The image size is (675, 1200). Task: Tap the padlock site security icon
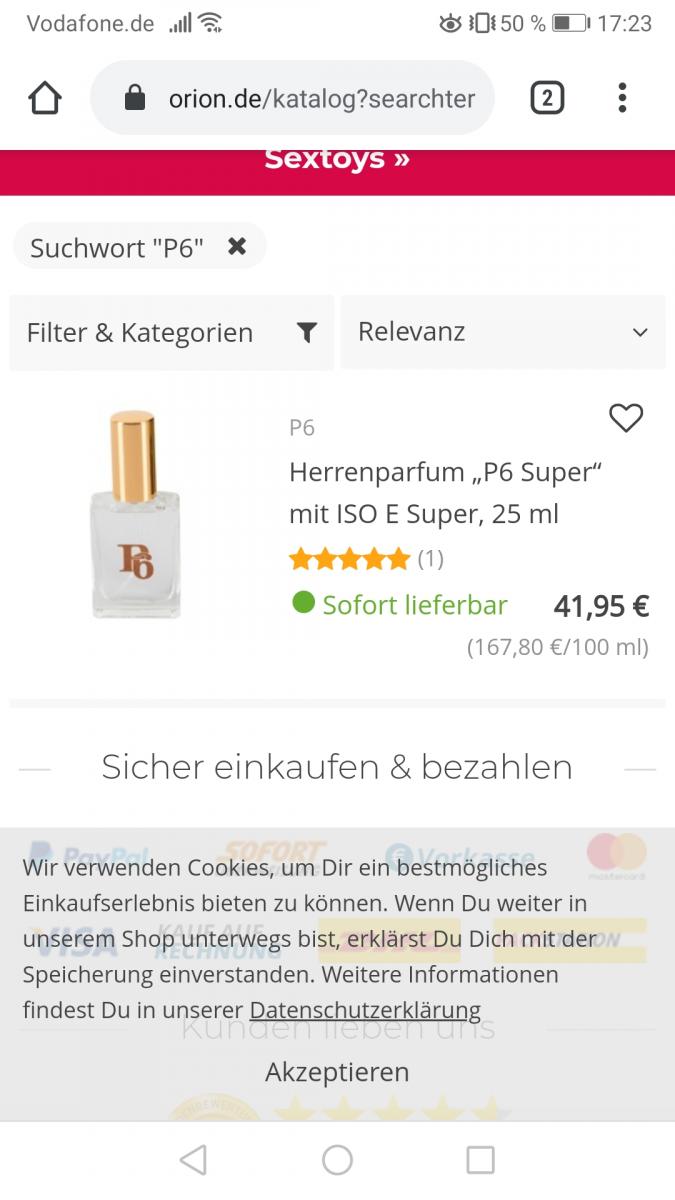135,98
